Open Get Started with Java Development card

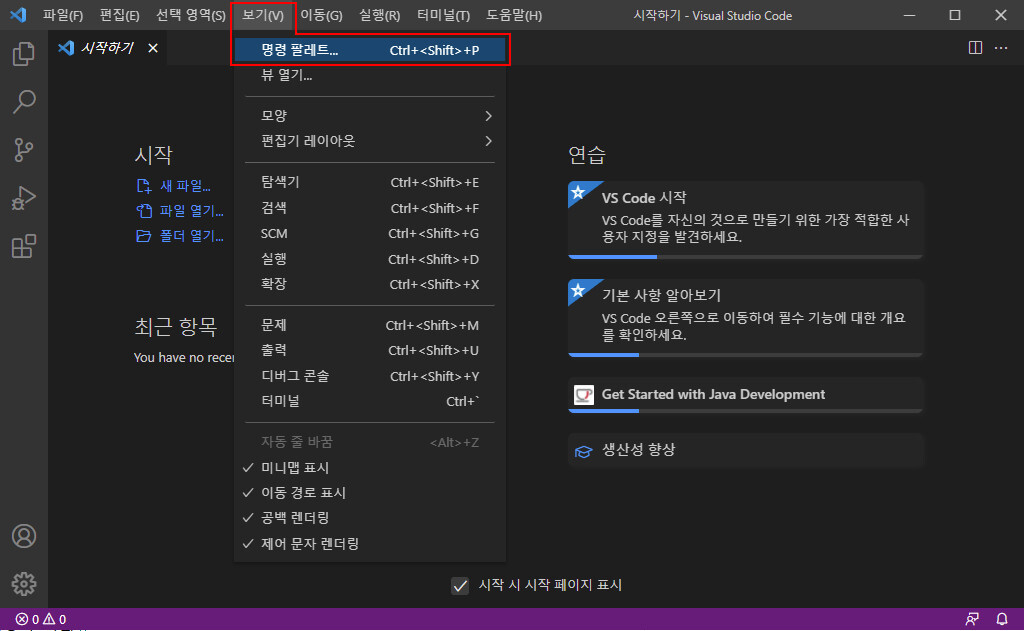(745, 395)
